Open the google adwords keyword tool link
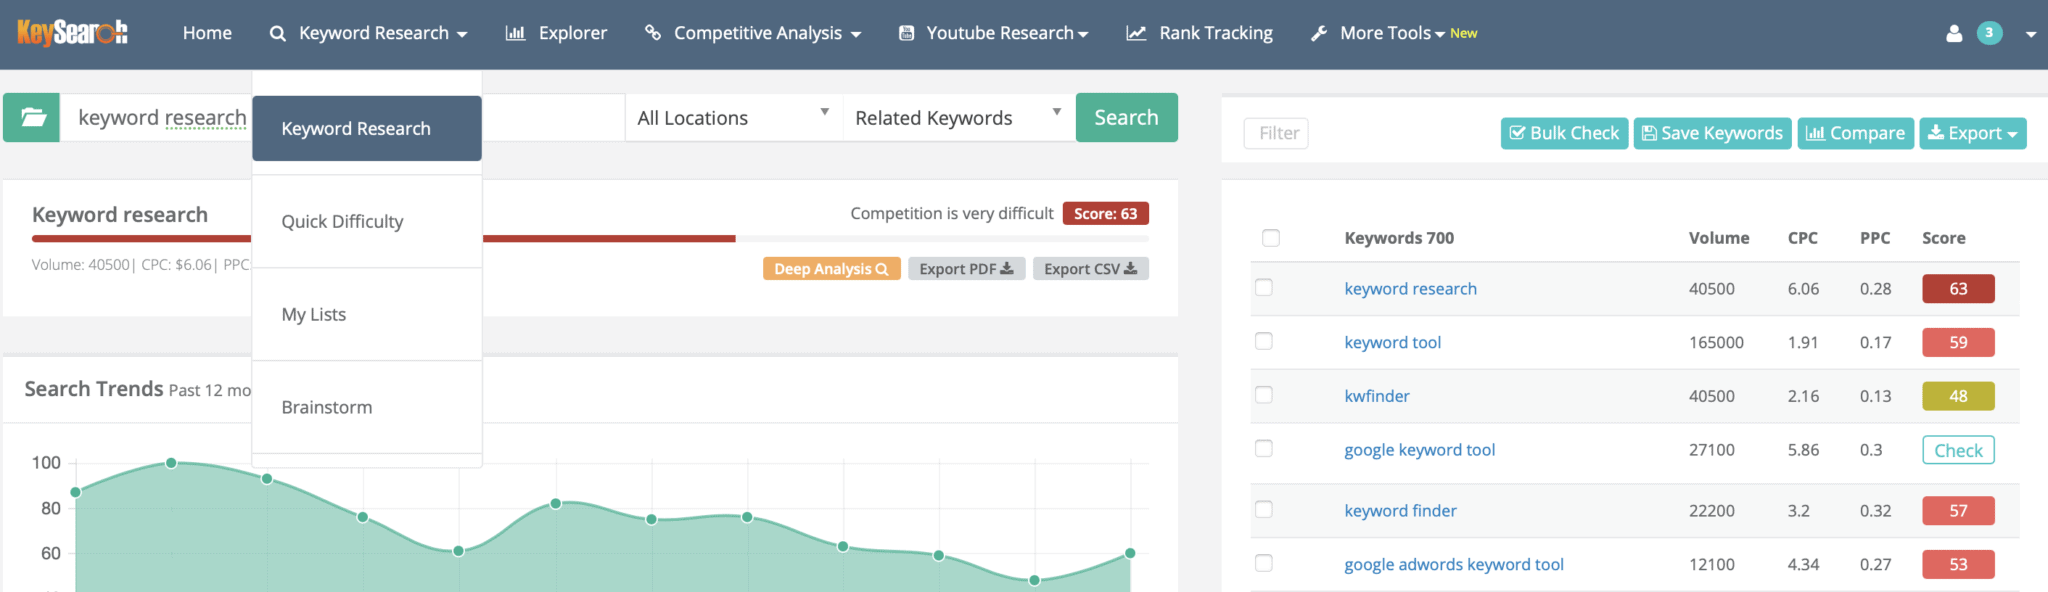Image resolution: width=2048 pixels, height=592 pixels. point(1454,565)
